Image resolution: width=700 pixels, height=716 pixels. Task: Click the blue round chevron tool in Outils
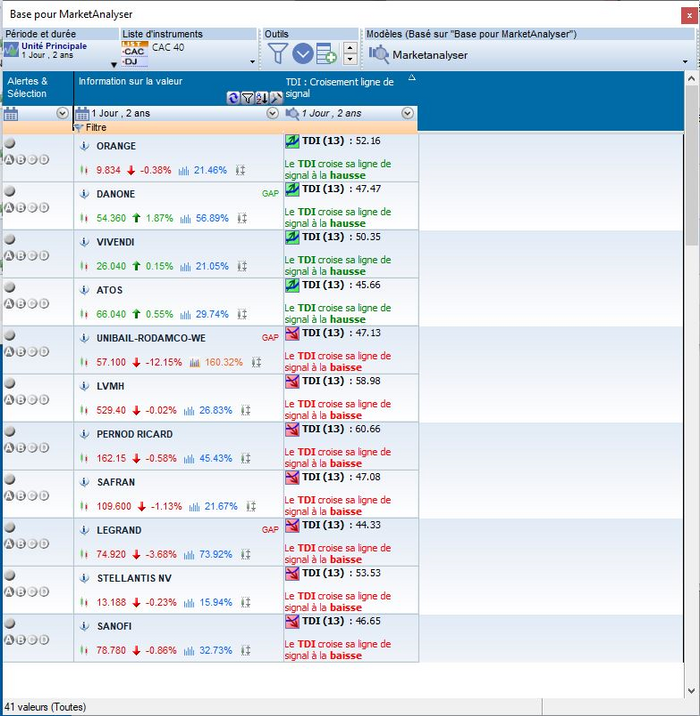[302, 54]
